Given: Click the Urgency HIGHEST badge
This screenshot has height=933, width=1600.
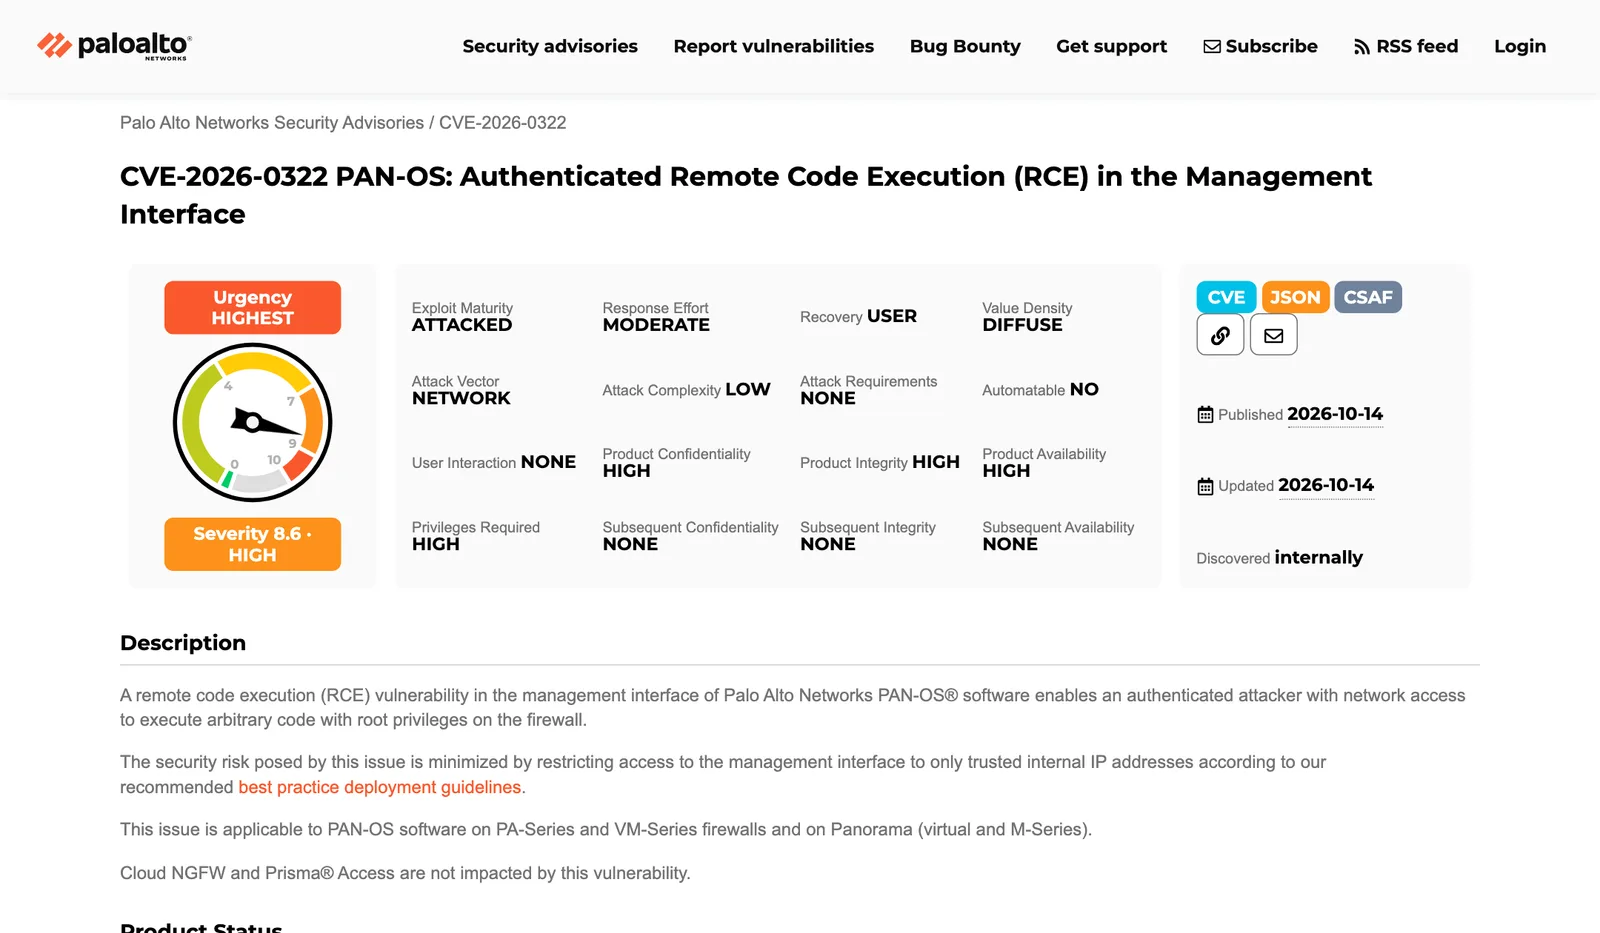Looking at the screenshot, I should pyautogui.click(x=253, y=307).
